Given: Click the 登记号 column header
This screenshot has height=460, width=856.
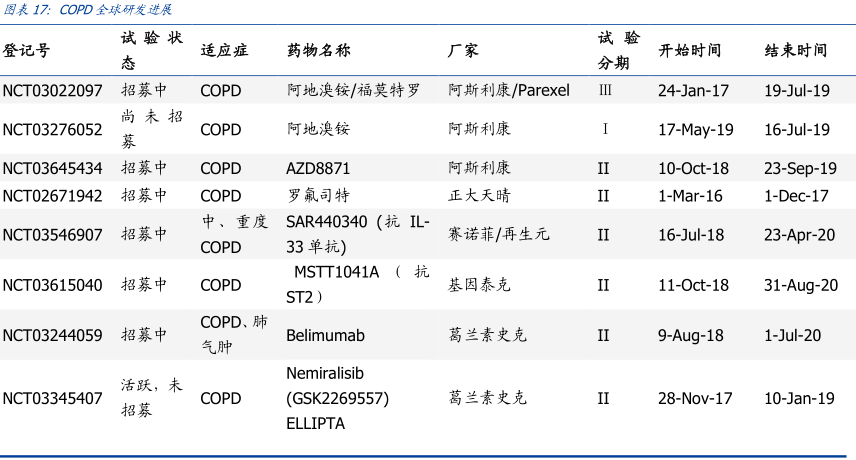Looking at the screenshot, I should 26,50.
